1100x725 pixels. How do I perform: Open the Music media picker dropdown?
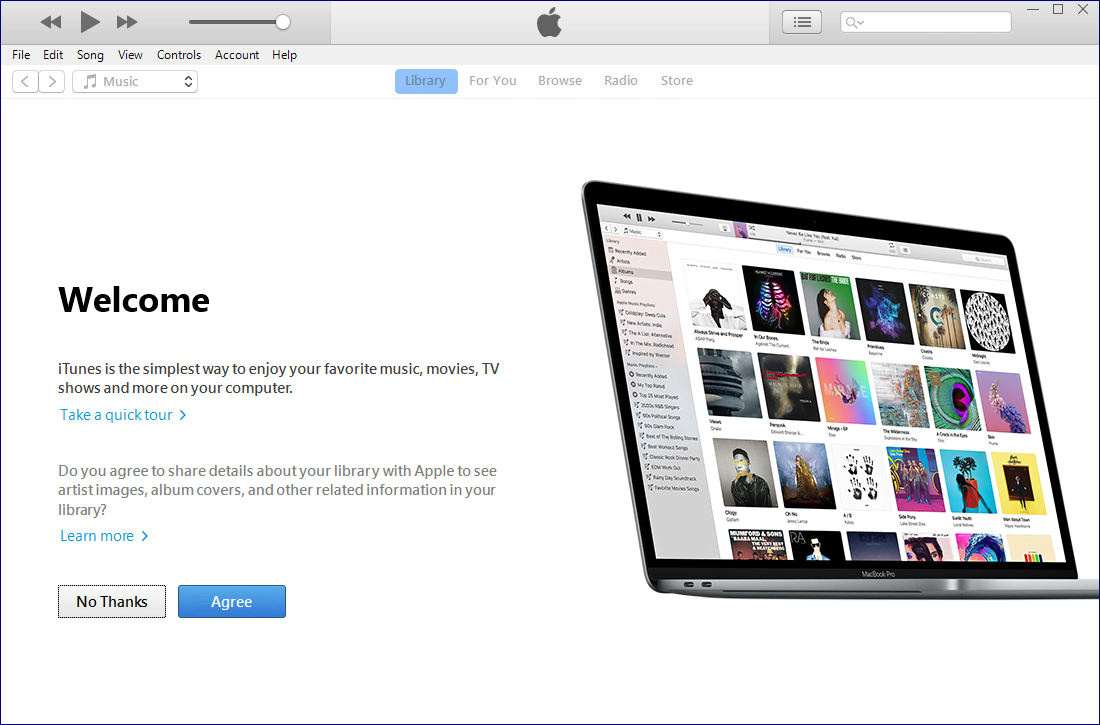tap(135, 82)
